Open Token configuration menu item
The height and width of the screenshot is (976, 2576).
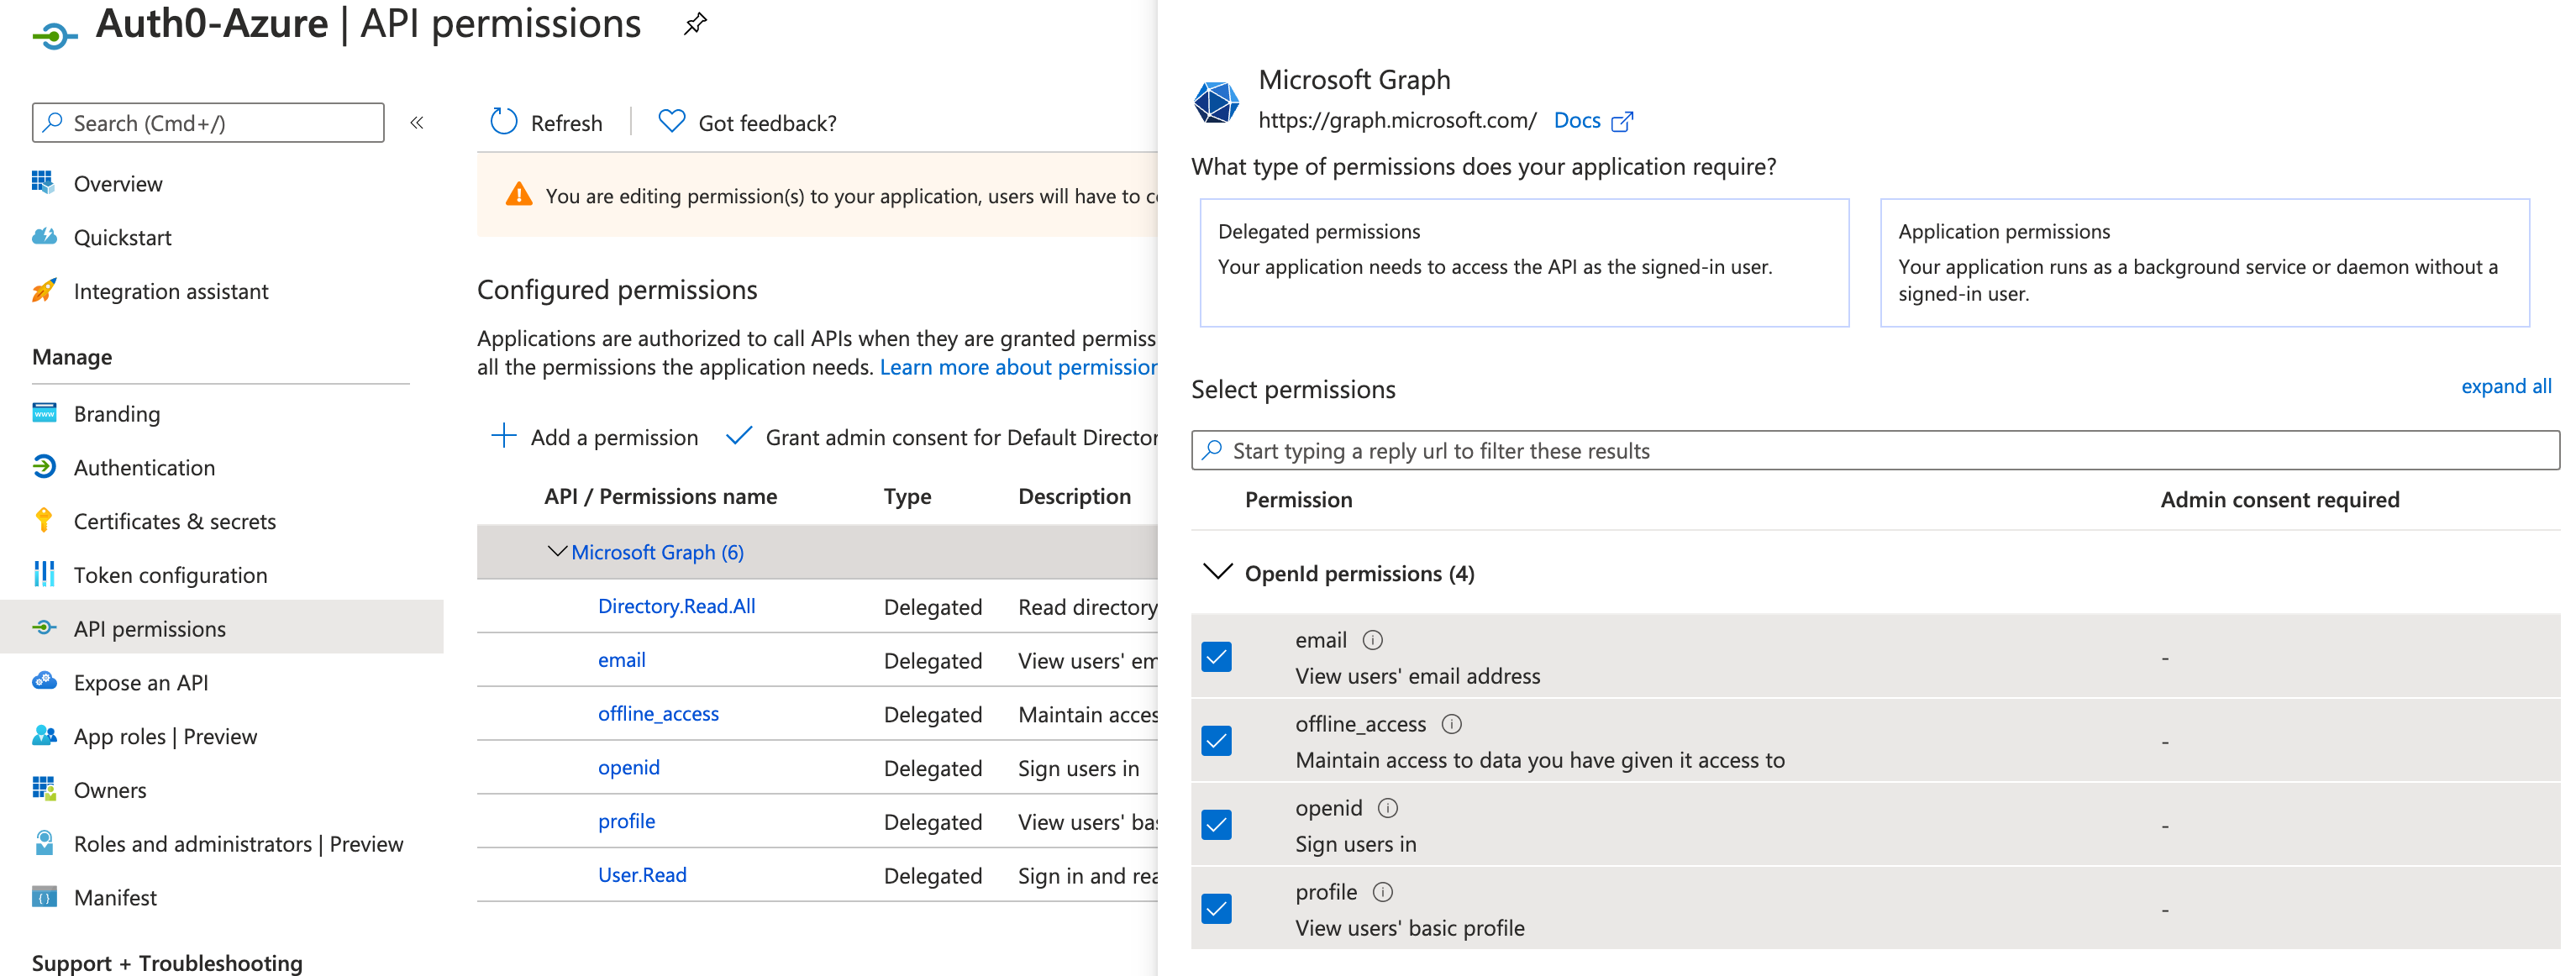pyautogui.click(x=170, y=575)
